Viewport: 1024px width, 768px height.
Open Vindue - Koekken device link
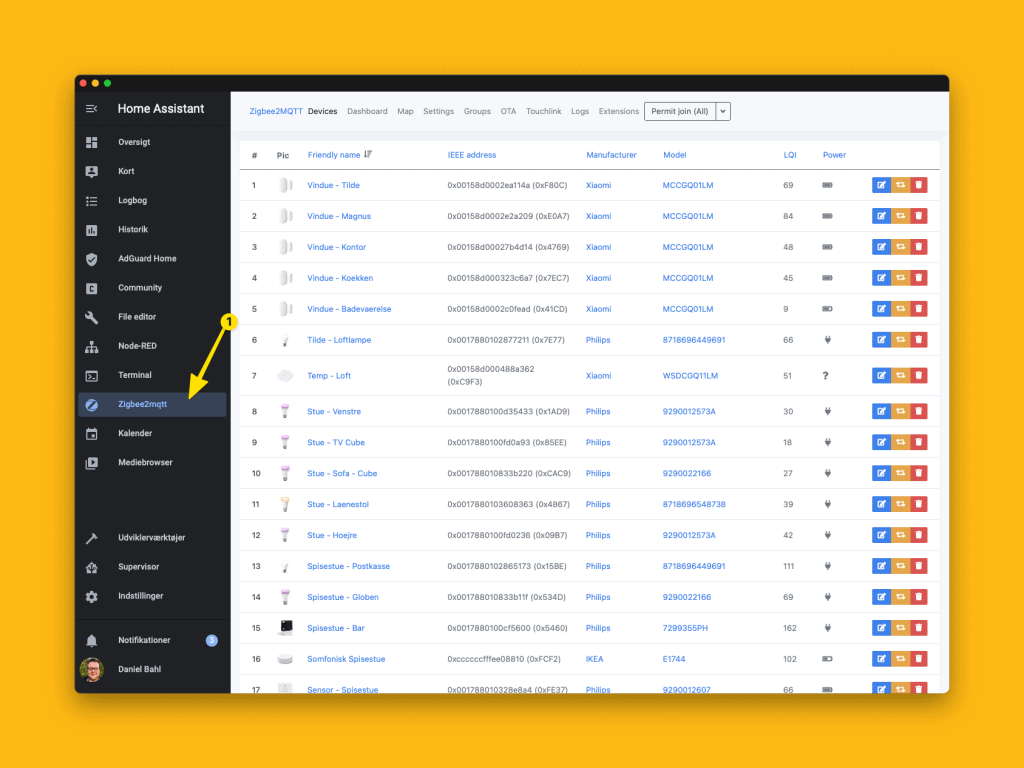[x=340, y=278]
